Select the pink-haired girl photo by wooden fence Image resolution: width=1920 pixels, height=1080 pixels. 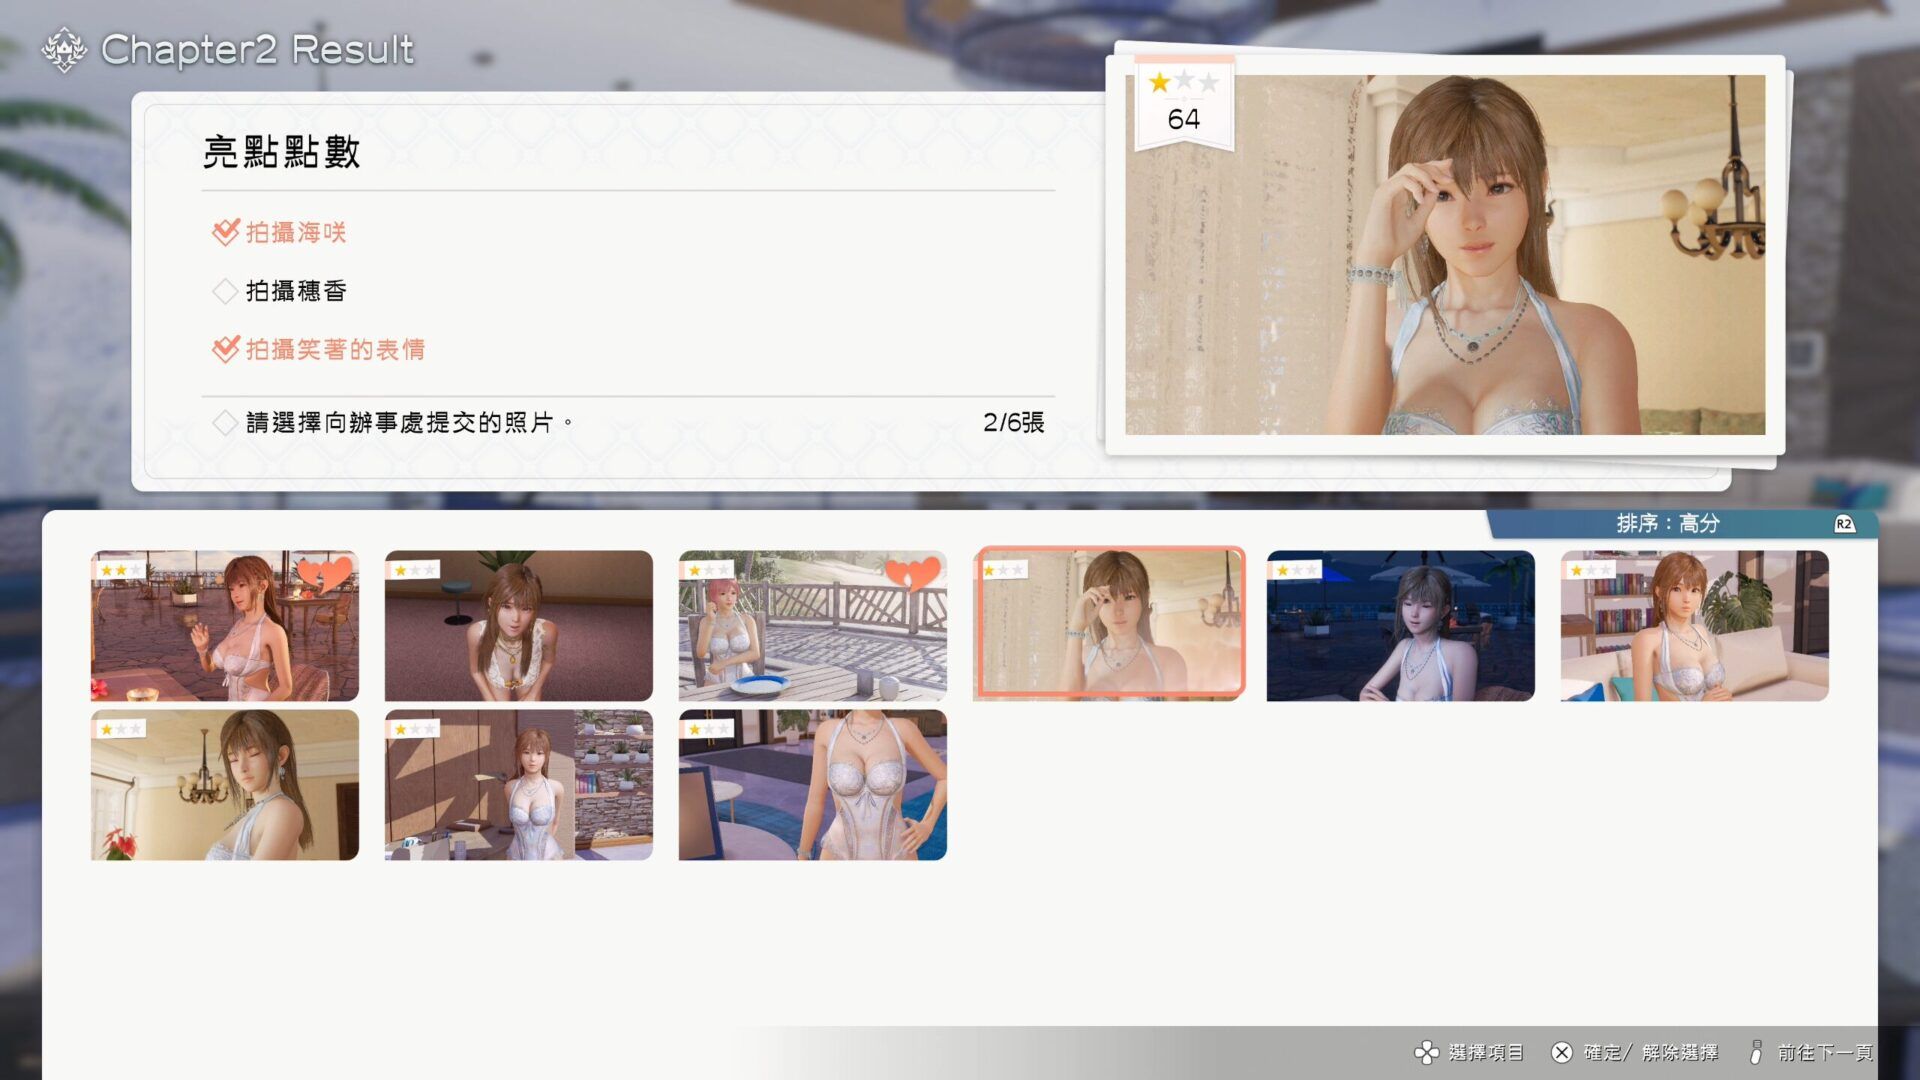click(x=813, y=625)
